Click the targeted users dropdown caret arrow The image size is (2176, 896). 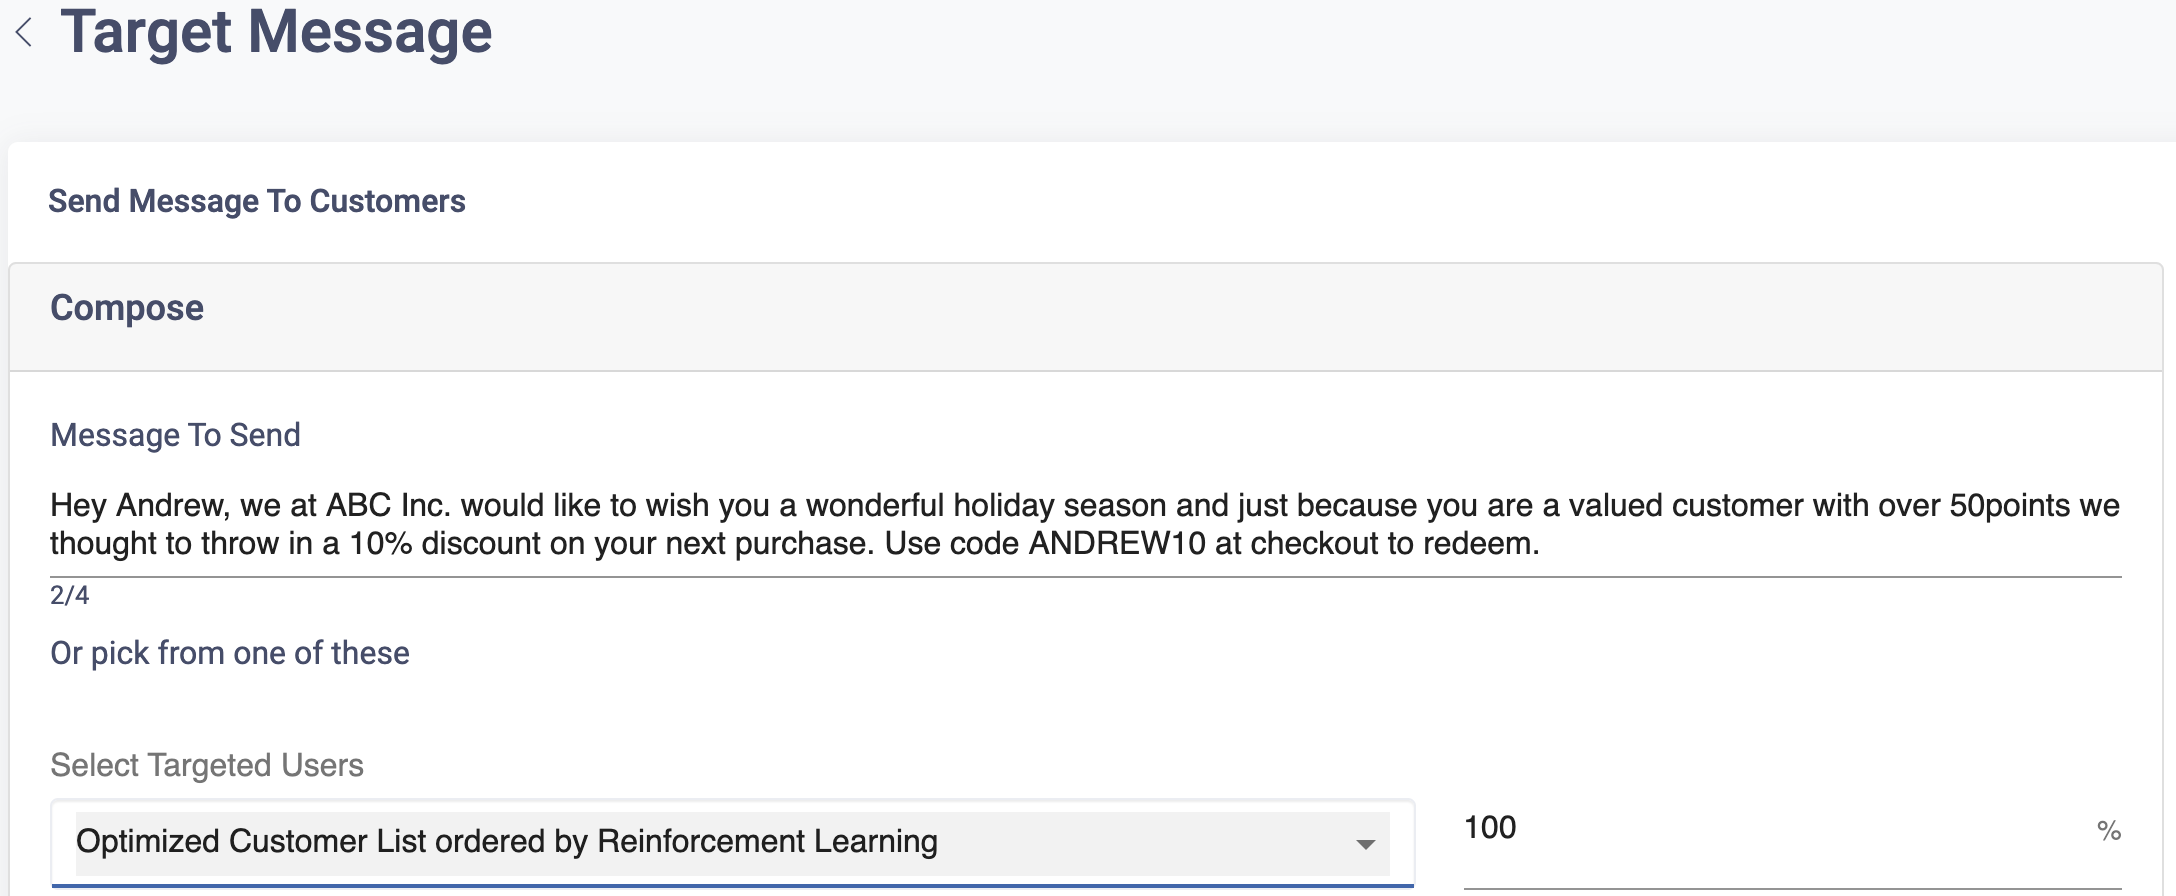click(x=1365, y=844)
